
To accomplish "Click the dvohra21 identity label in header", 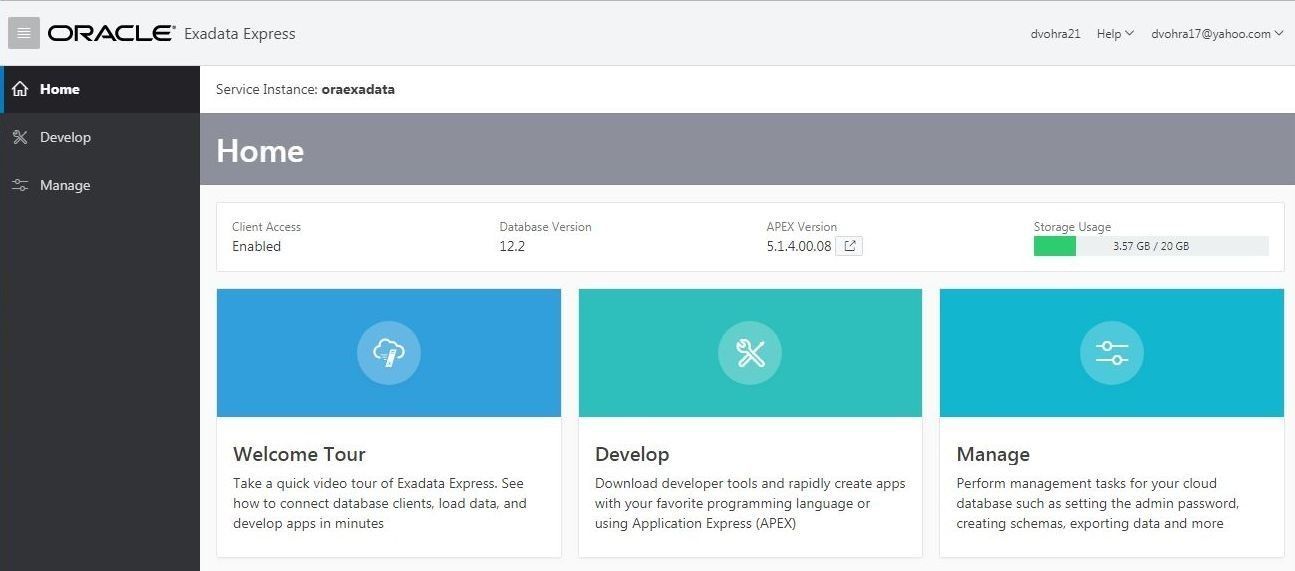I will click(1055, 33).
